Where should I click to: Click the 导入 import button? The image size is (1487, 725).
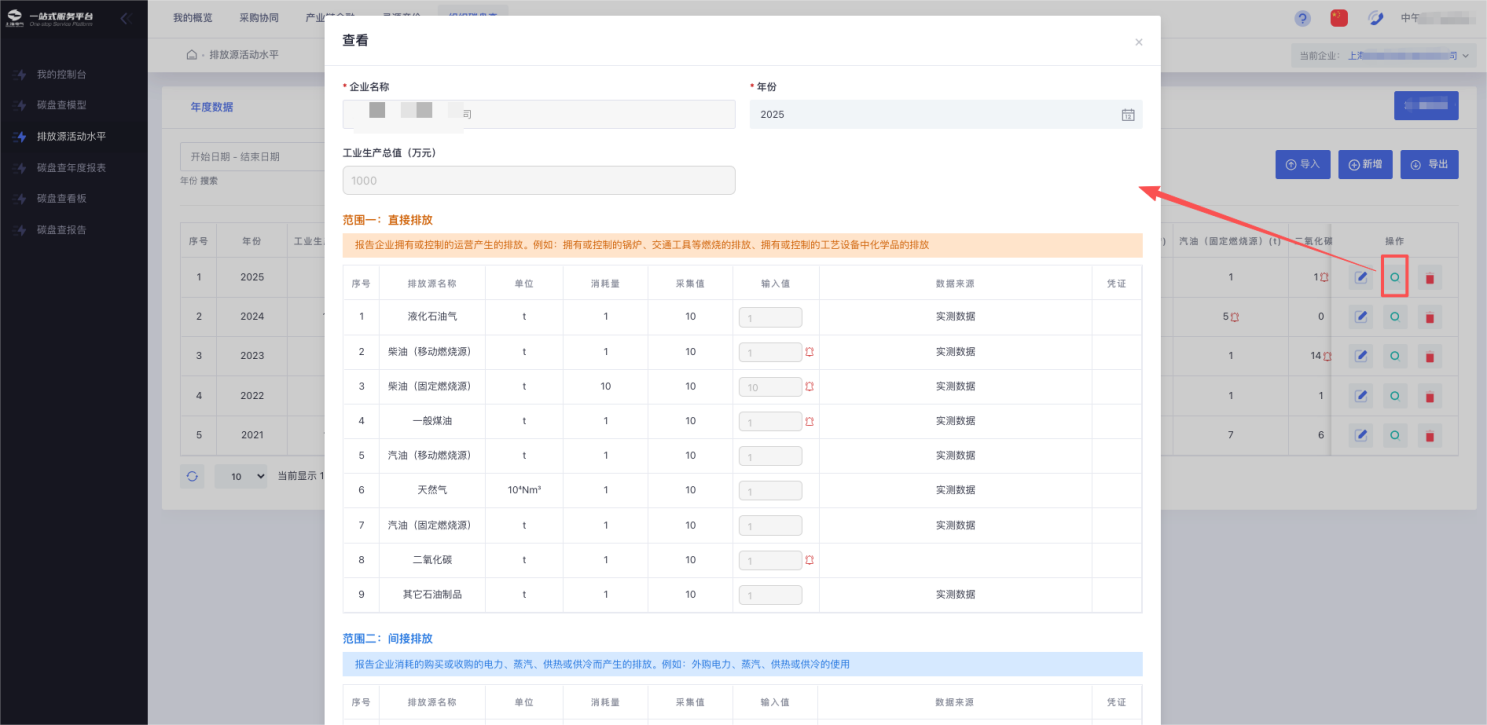(1302, 164)
